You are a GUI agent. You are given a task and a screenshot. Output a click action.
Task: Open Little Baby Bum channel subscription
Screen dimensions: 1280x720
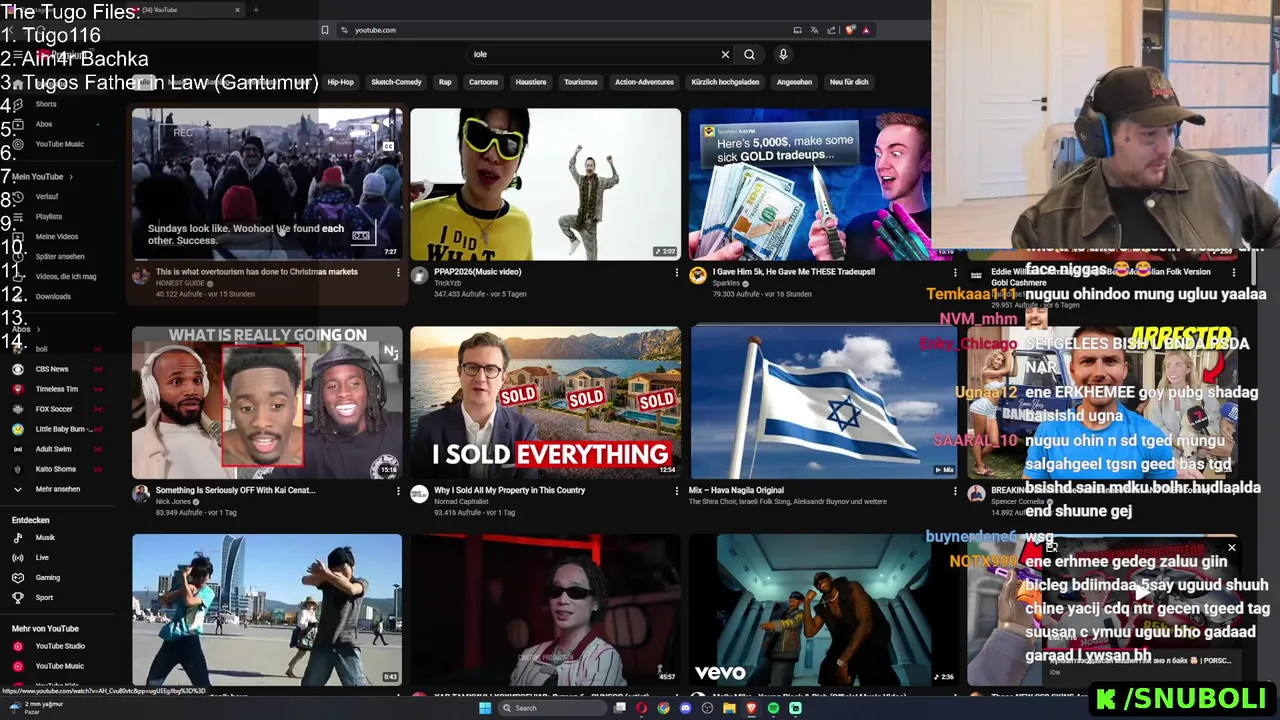[x=63, y=429]
